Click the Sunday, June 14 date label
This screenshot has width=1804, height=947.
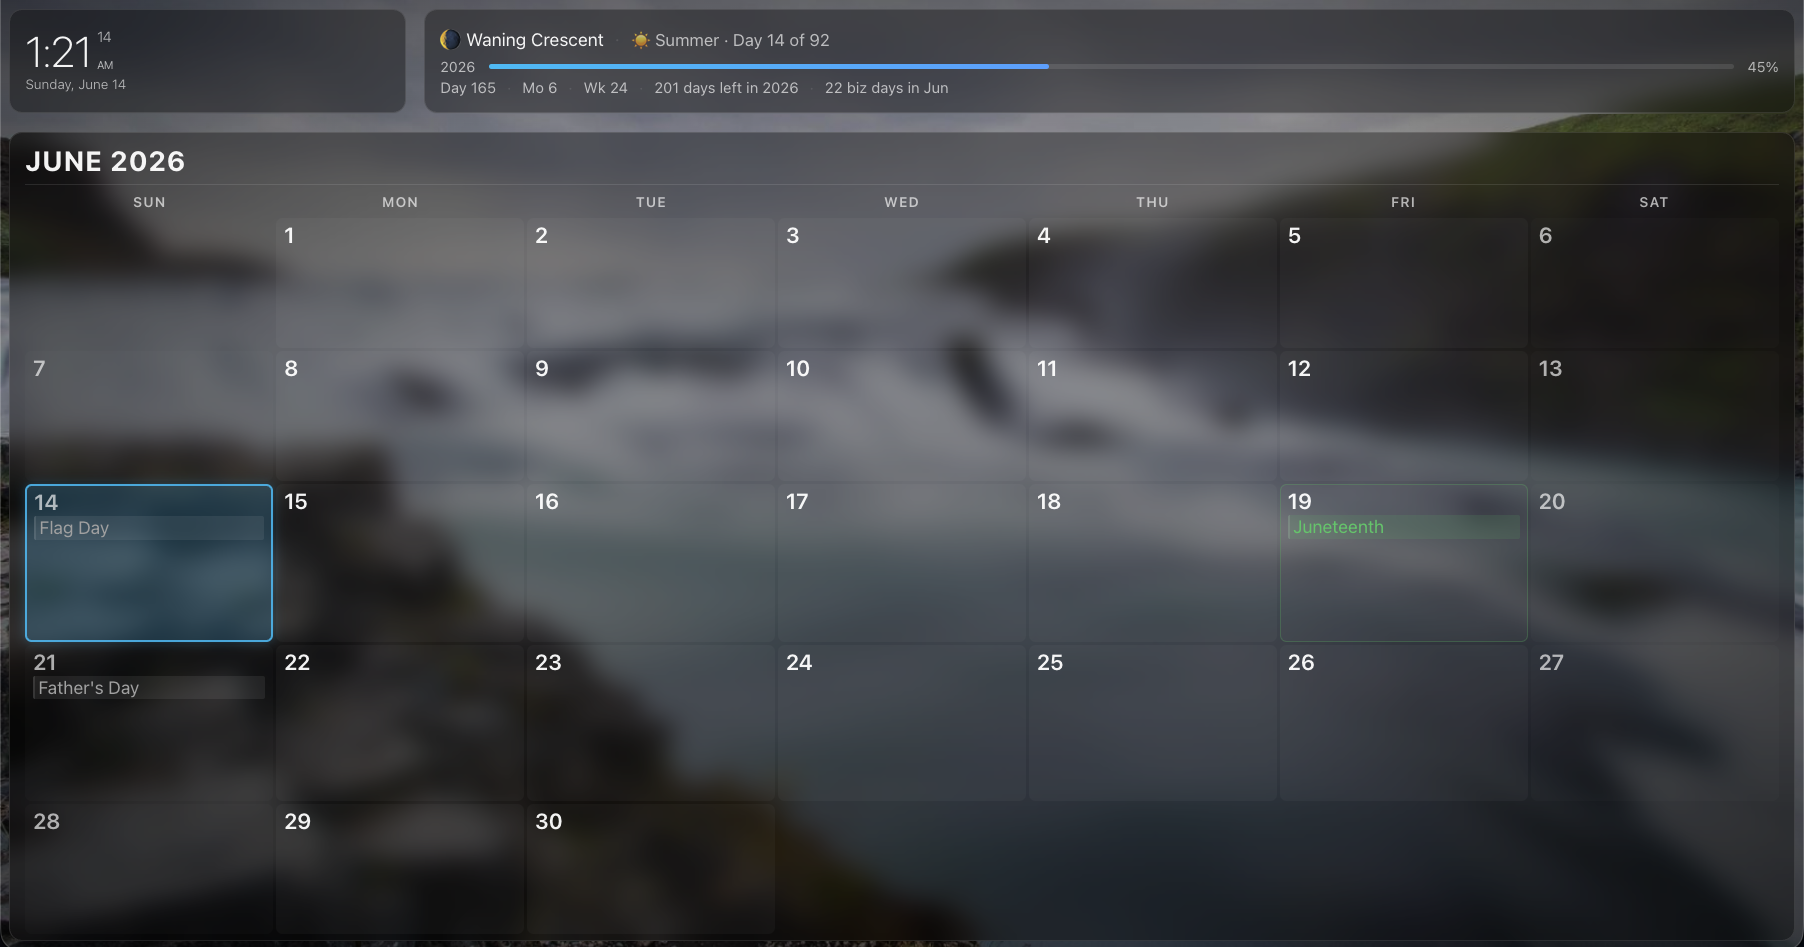tap(76, 85)
